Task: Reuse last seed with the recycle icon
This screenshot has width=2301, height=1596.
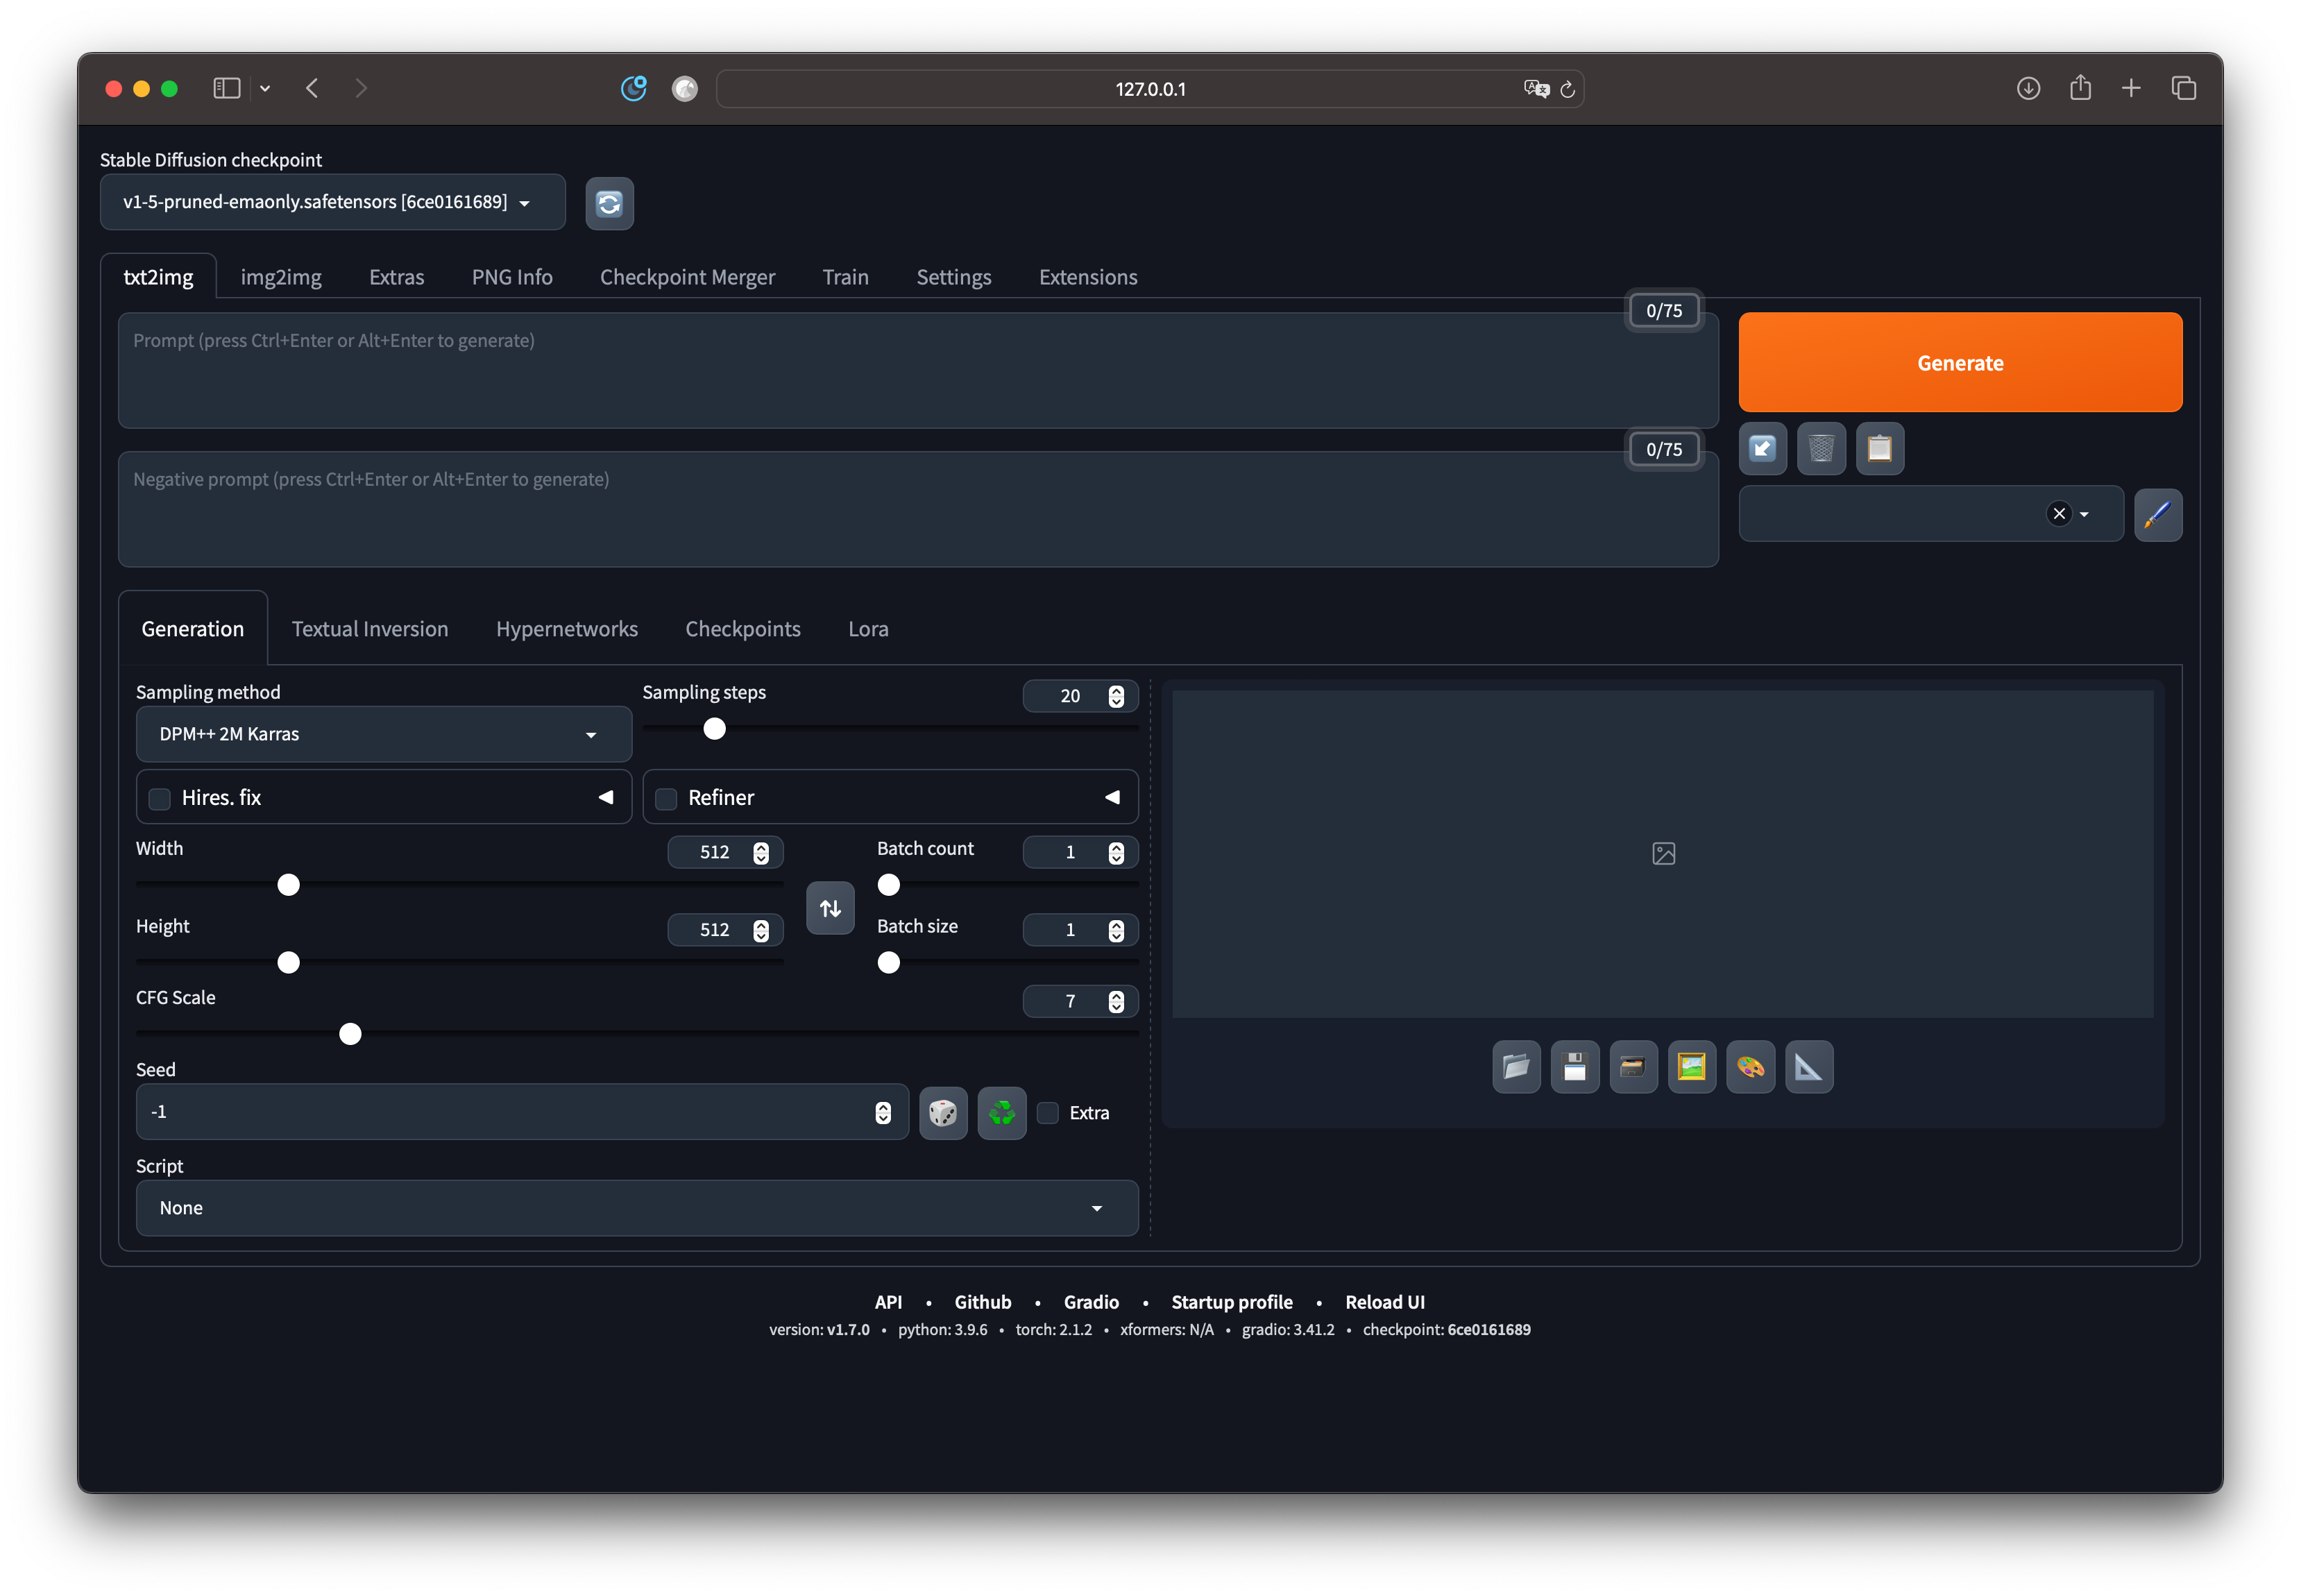Action: 1001,1112
